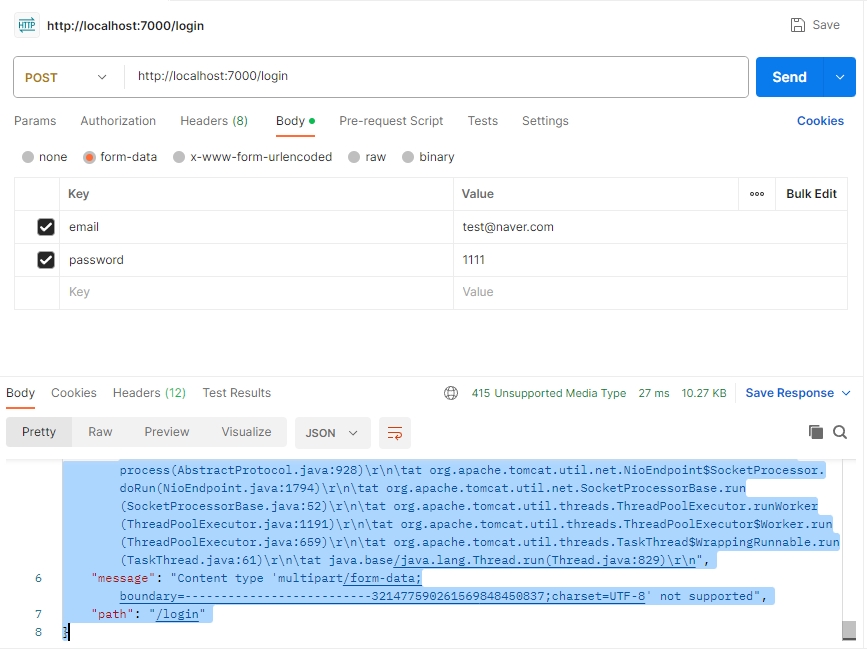
Task: Open the POST method dropdown
Action: 66,77
